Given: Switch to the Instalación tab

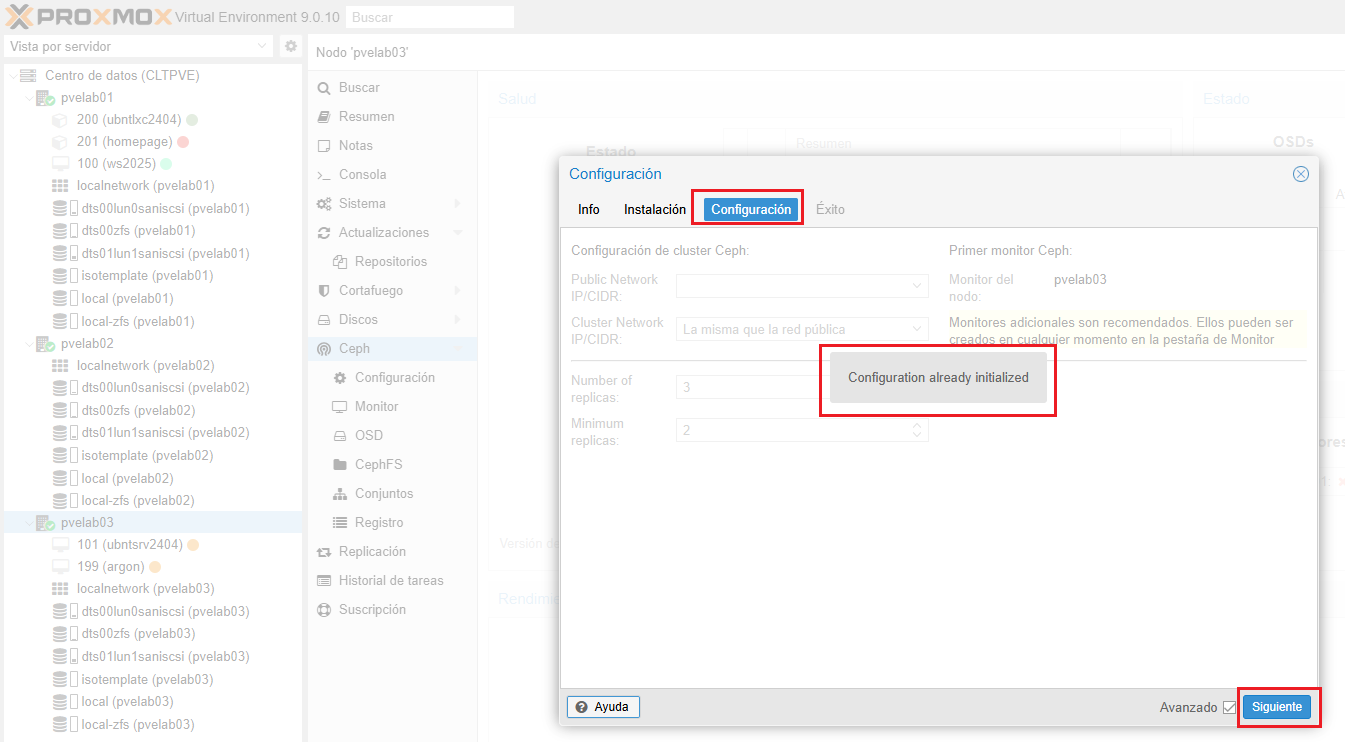Looking at the screenshot, I should click(655, 209).
